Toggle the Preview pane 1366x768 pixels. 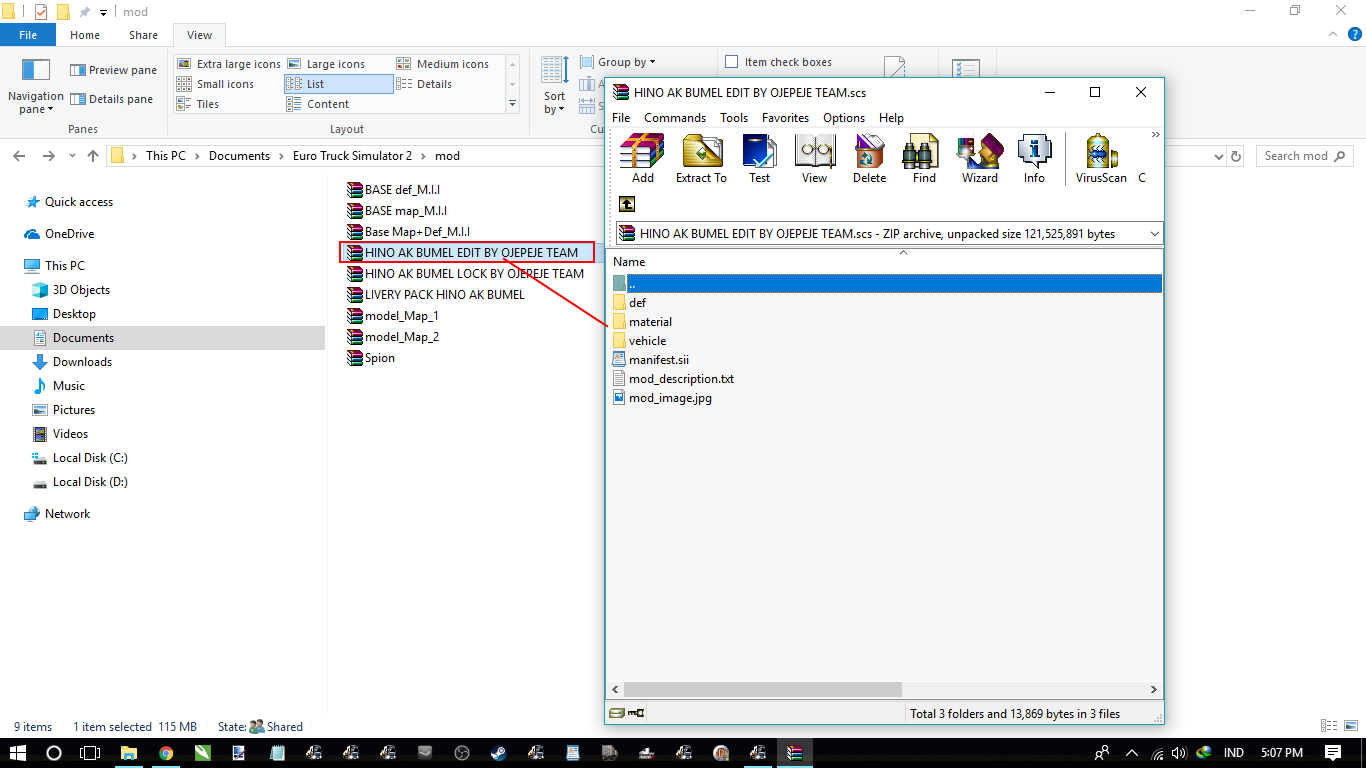113,70
